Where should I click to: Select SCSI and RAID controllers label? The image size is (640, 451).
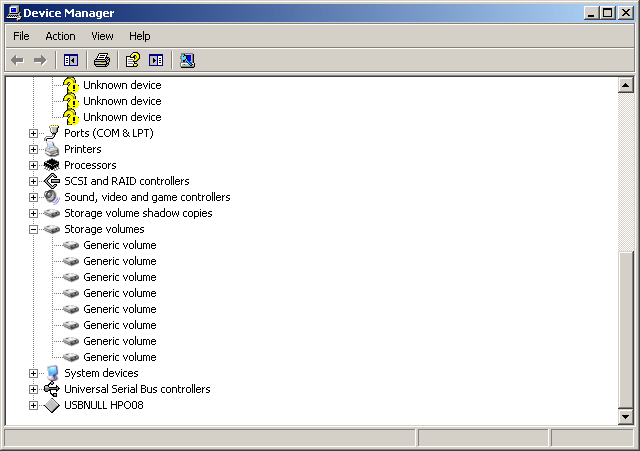pyautogui.click(x=127, y=181)
